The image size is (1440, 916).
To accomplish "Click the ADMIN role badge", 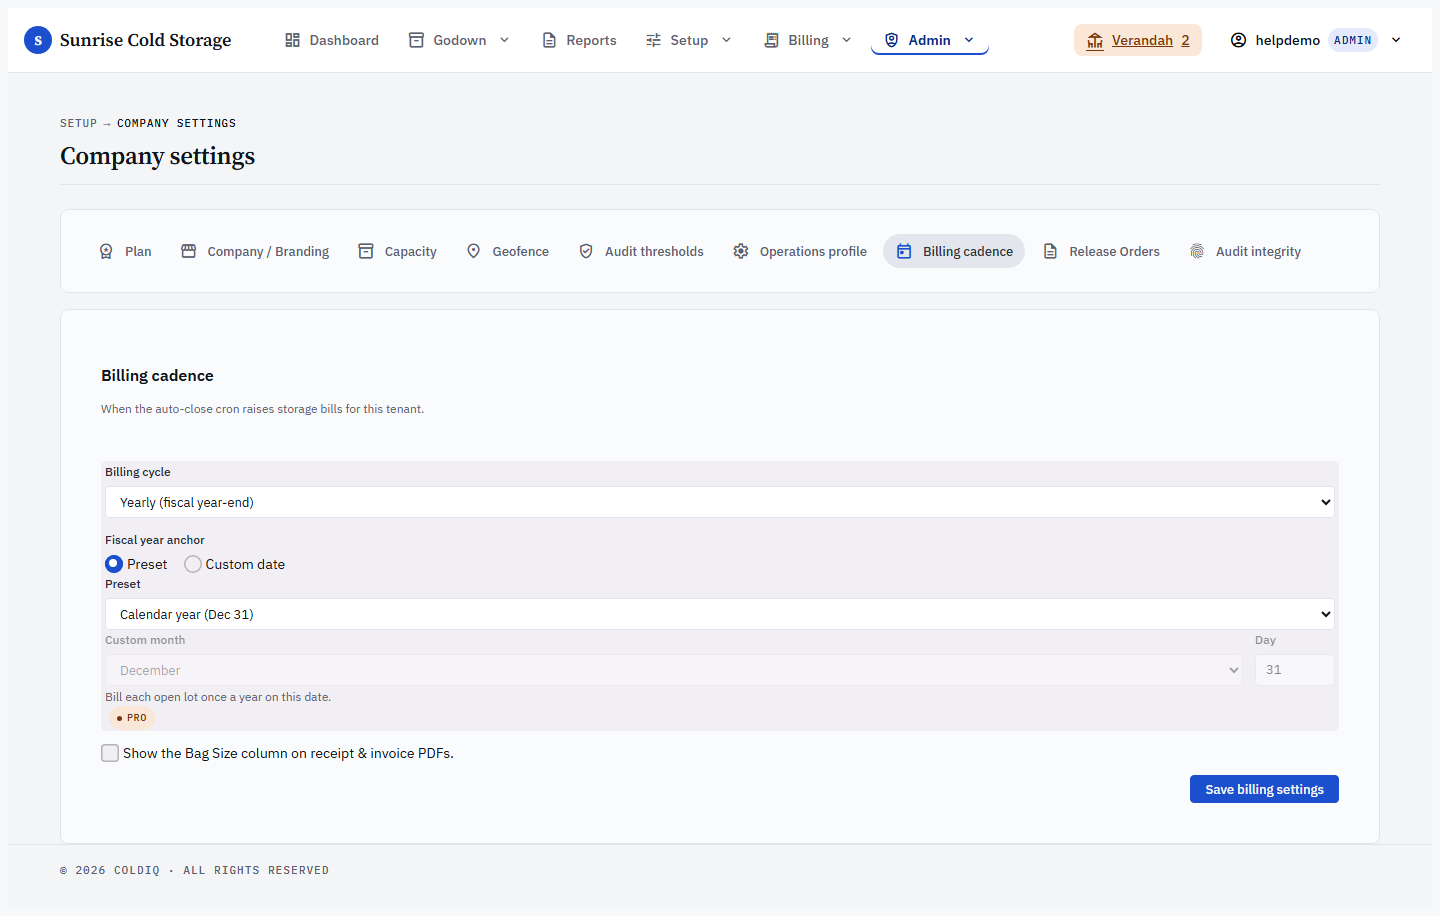I will click(x=1353, y=40).
